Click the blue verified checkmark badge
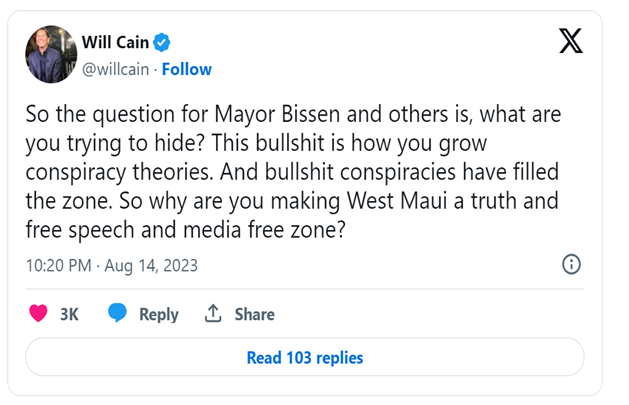This screenshot has height=405, width=629. 161,43
